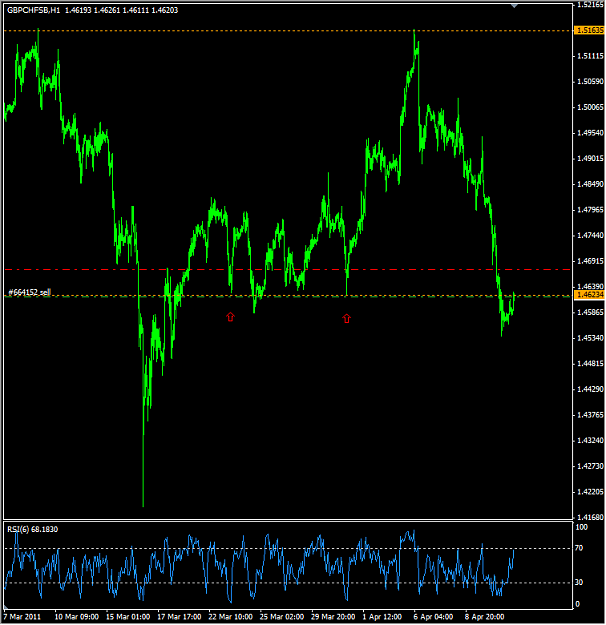Viewport: 606px width, 625px height.
Task: Click the GBPCHFSB,H1 chart title text
Action: 33,10
